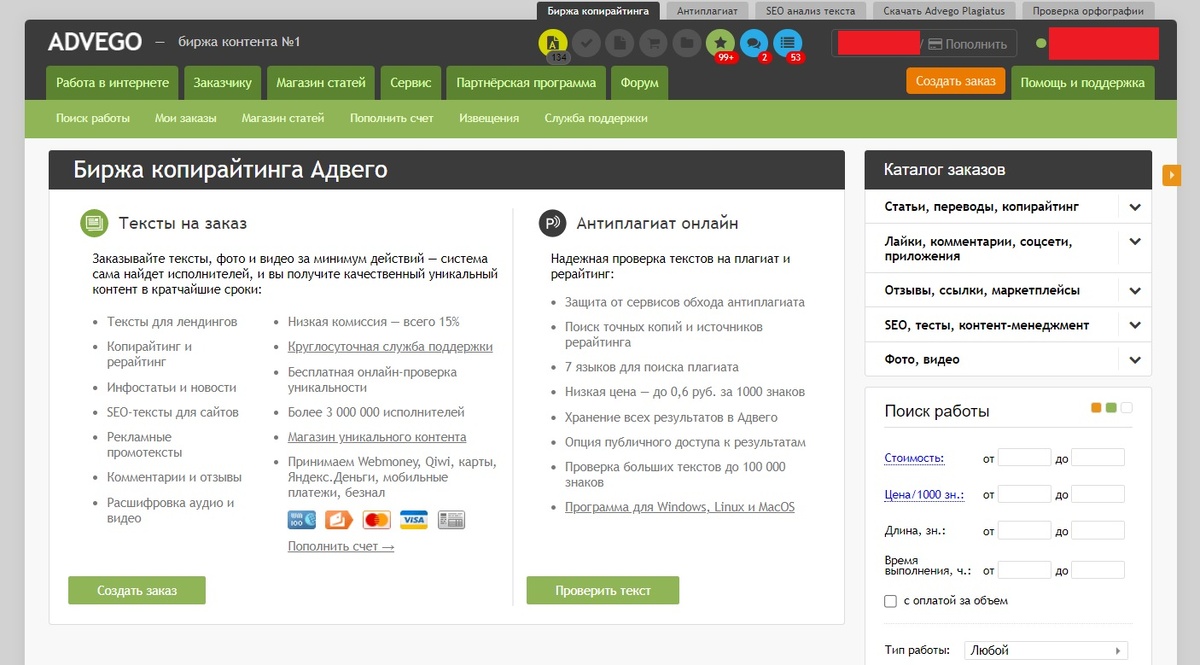Toggle the с оплатой за объем checkbox
Viewport: 1200px width, 665px height.
[891, 601]
